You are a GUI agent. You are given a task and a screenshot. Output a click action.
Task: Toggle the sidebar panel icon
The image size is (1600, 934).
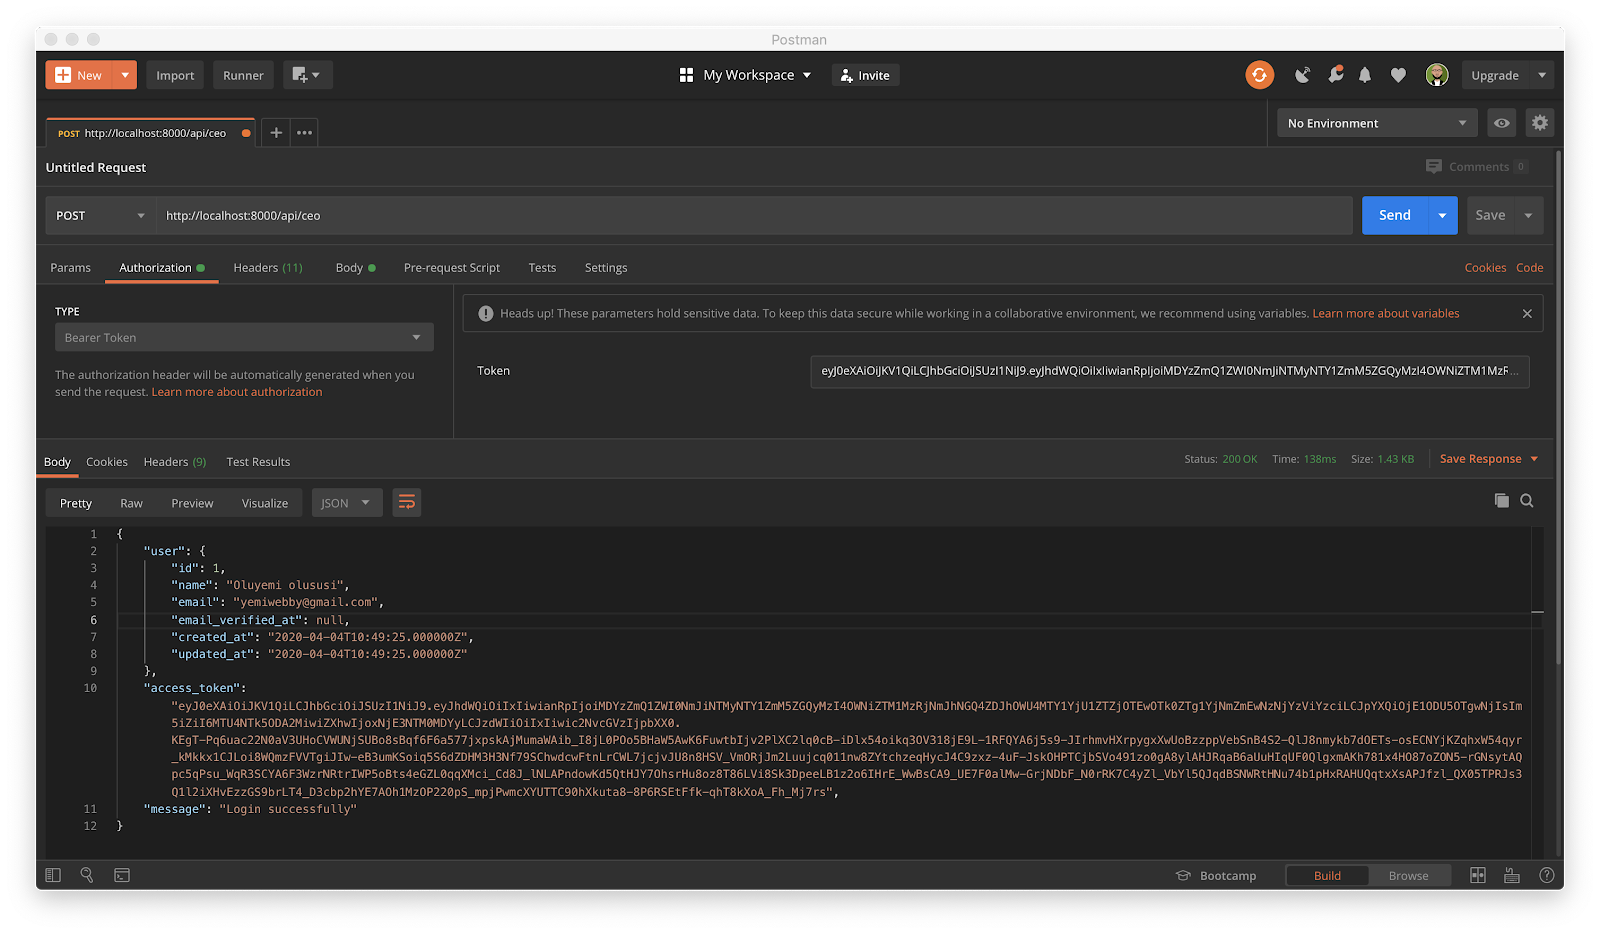53,875
